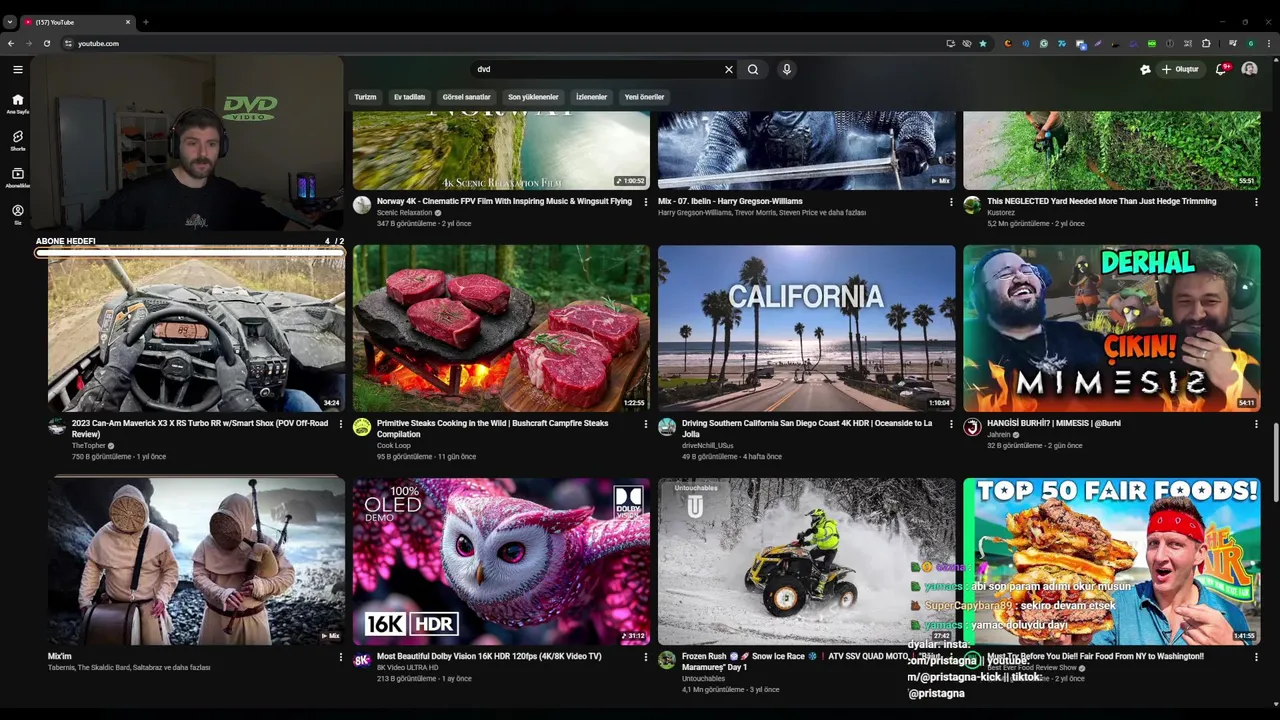This screenshot has height=720, width=1280.
Task: Open options menu for HANGİSİ BURHİ video
Action: coord(1256,424)
